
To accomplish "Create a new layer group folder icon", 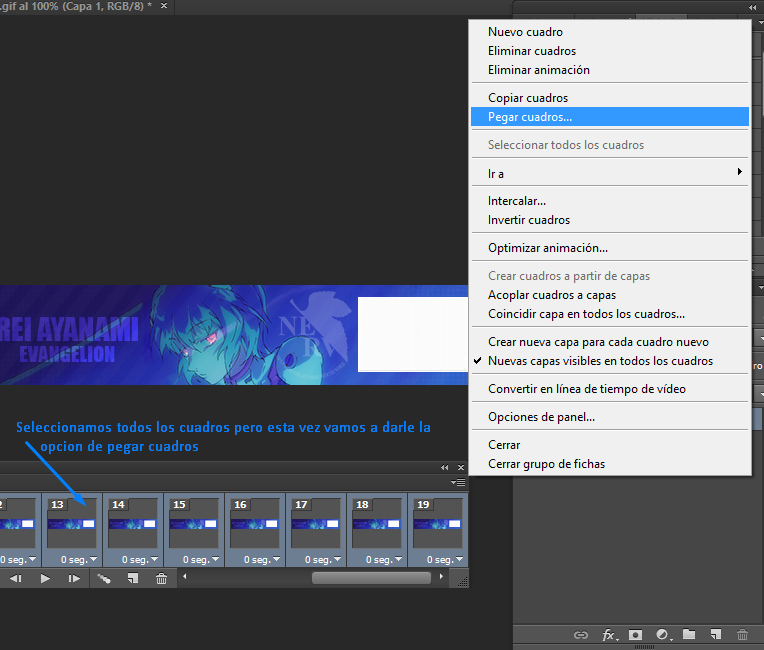I will 689,634.
